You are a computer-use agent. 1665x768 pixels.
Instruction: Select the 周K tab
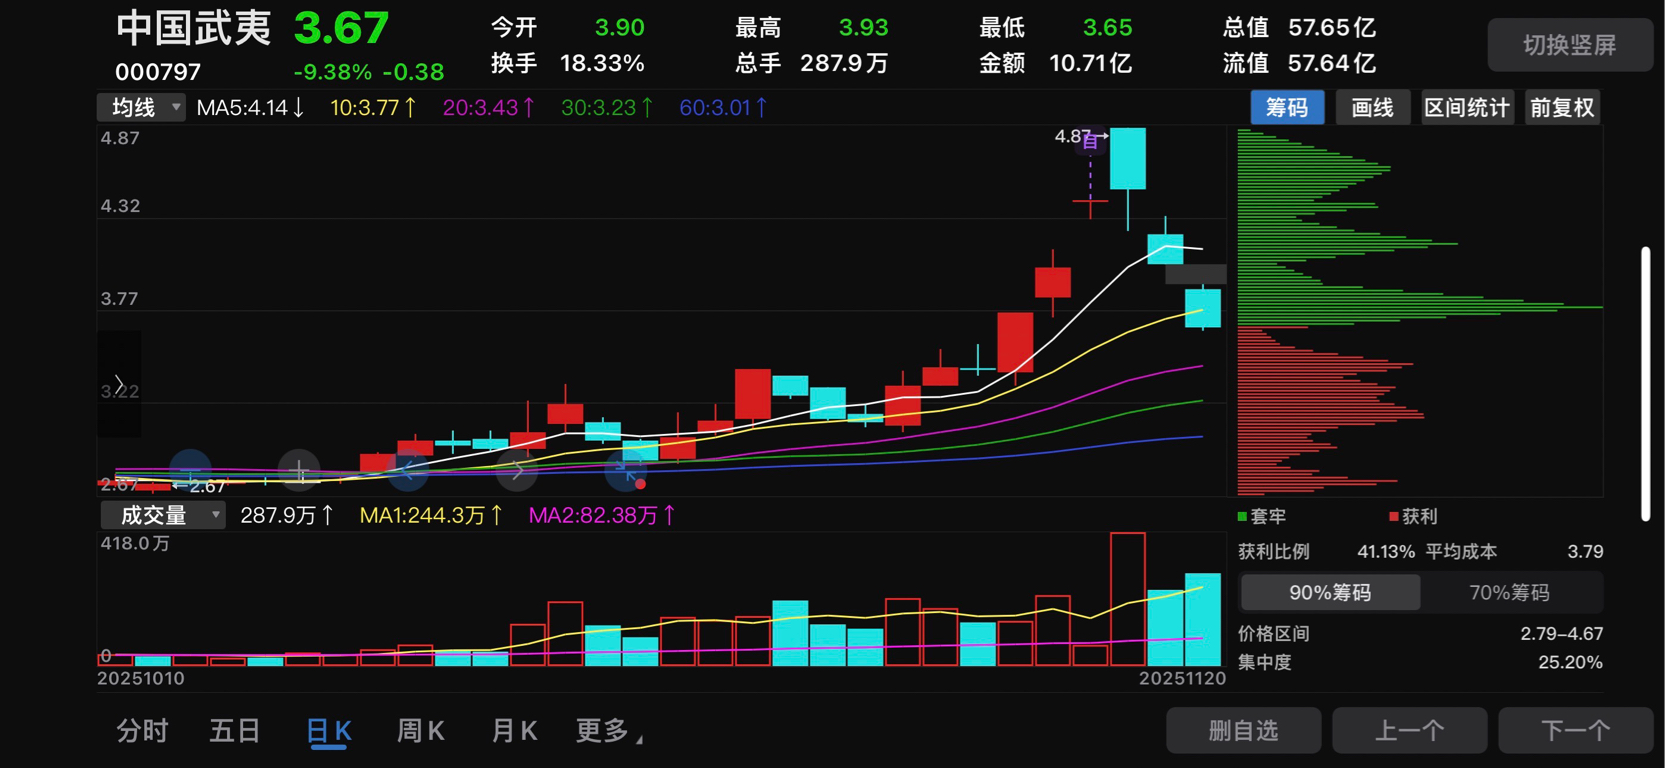click(421, 731)
